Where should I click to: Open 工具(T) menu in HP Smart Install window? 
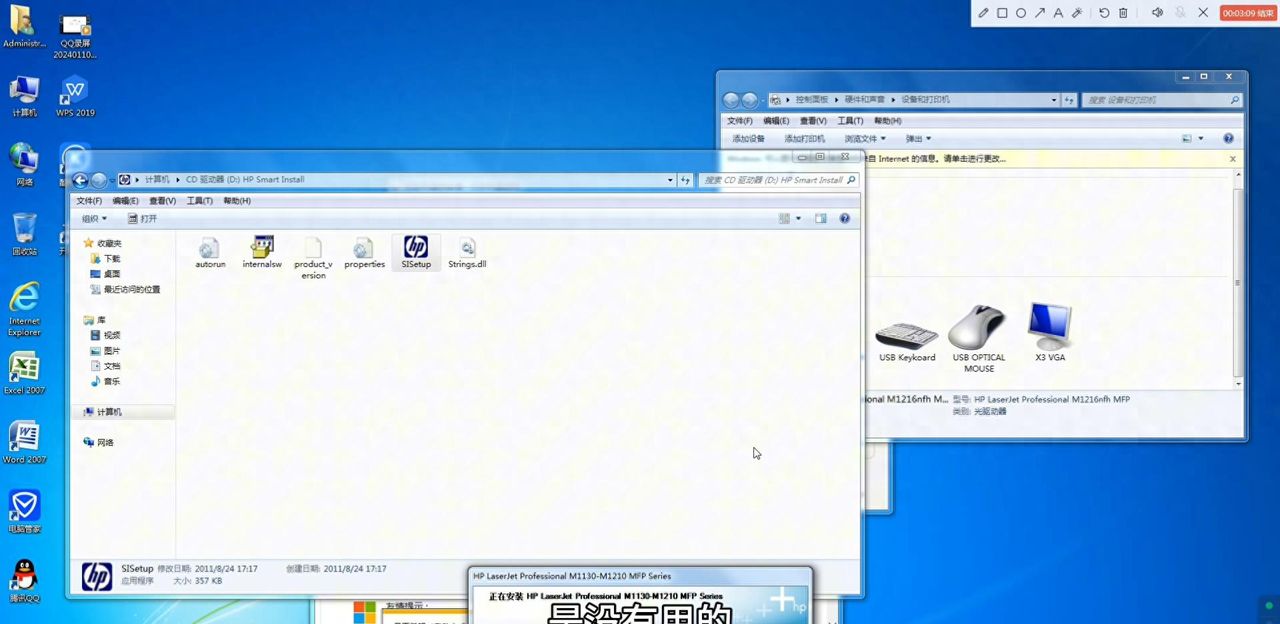[x=199, y=201]
